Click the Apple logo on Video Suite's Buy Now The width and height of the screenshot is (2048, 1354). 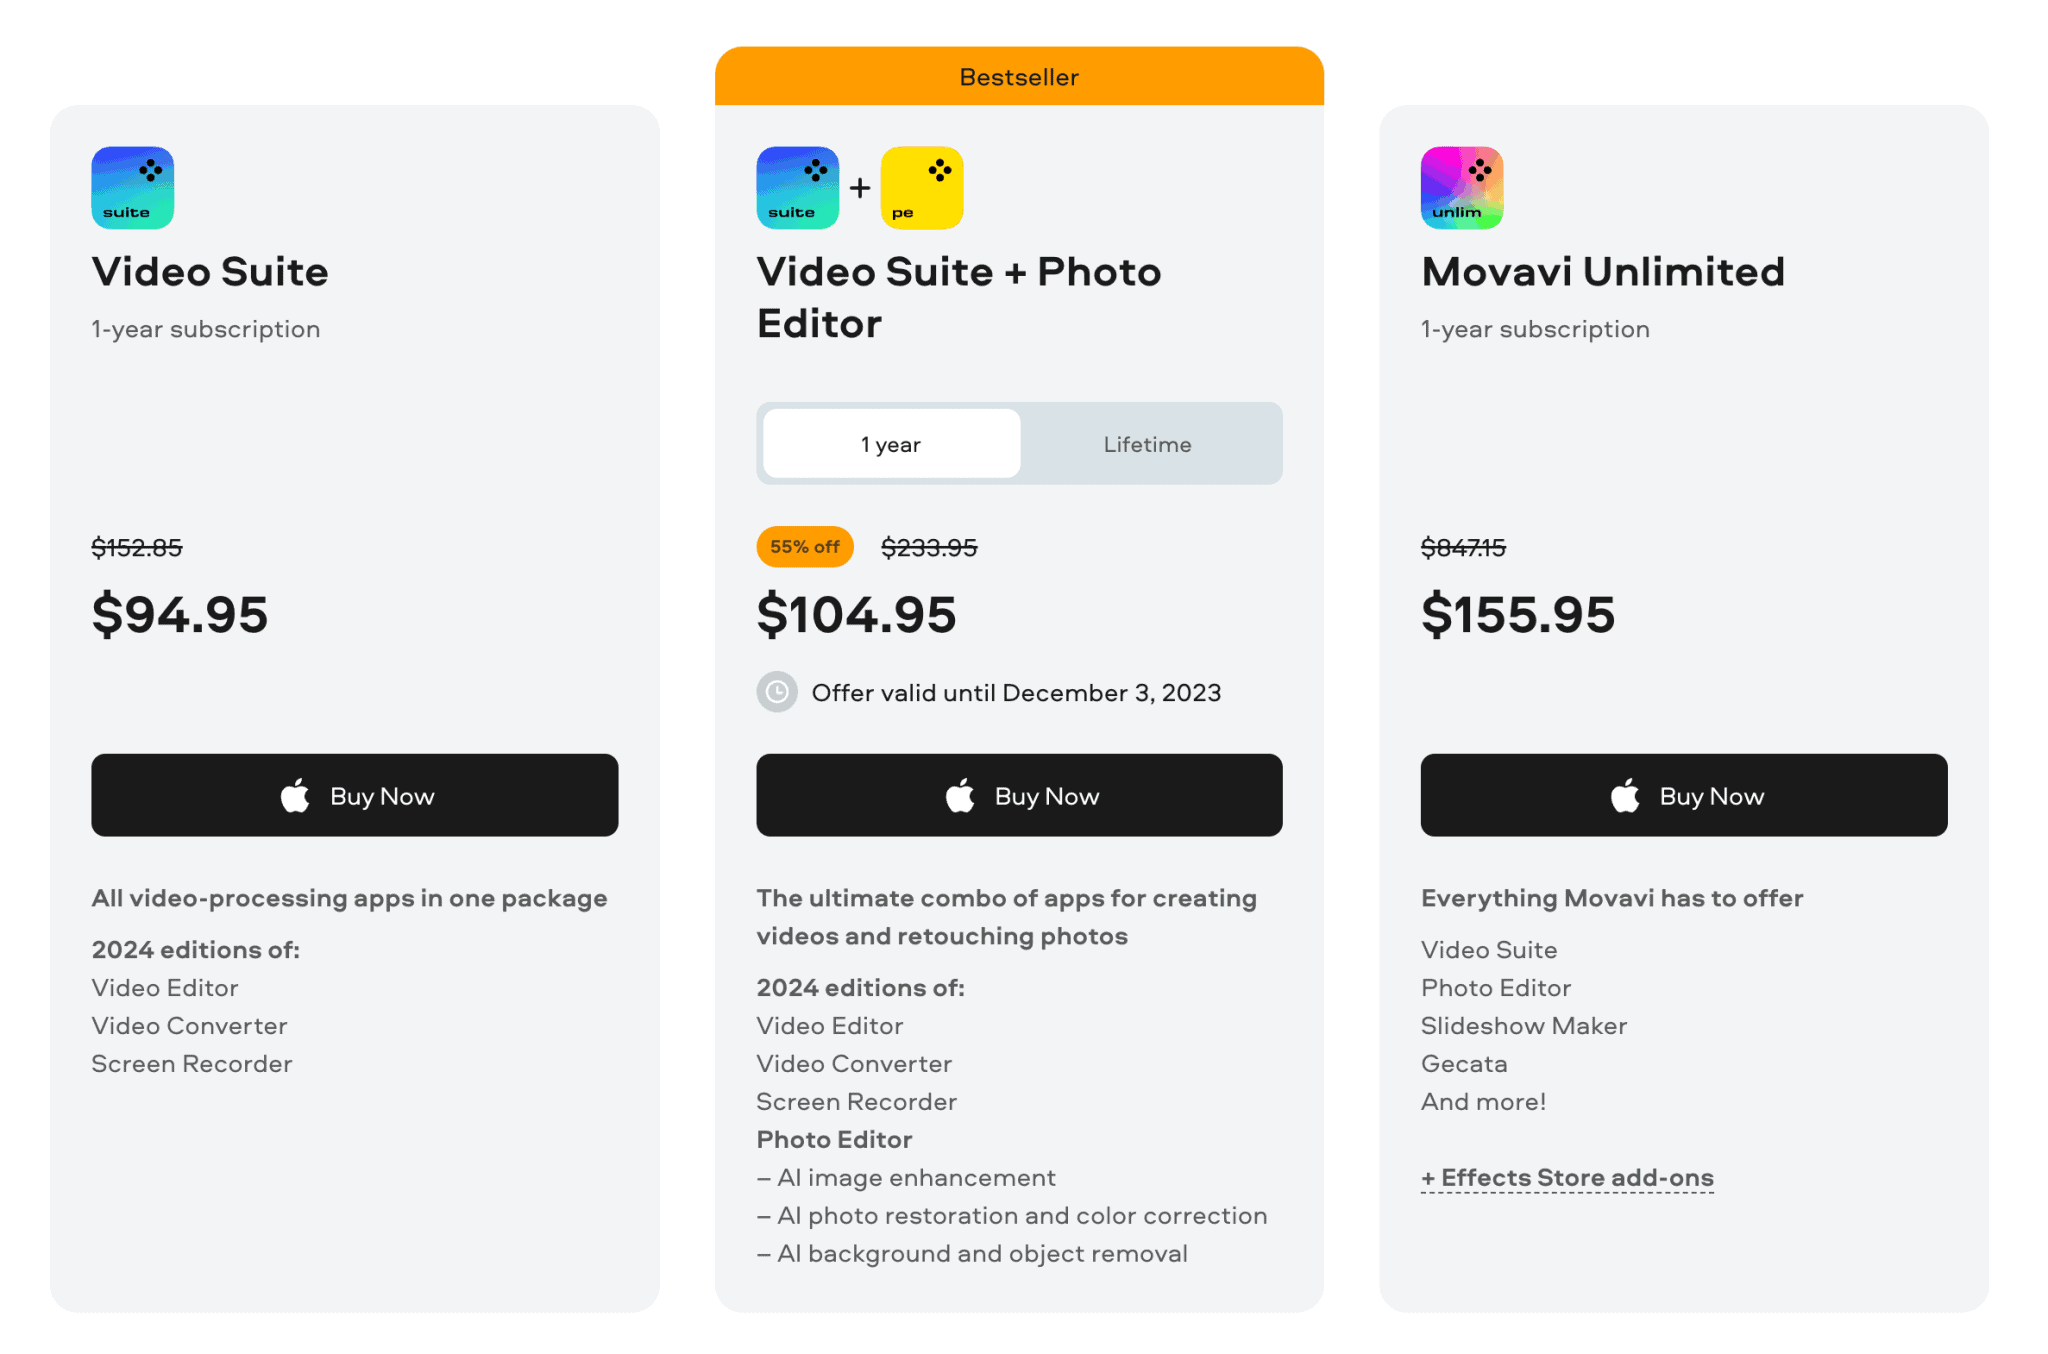[294, 795]
